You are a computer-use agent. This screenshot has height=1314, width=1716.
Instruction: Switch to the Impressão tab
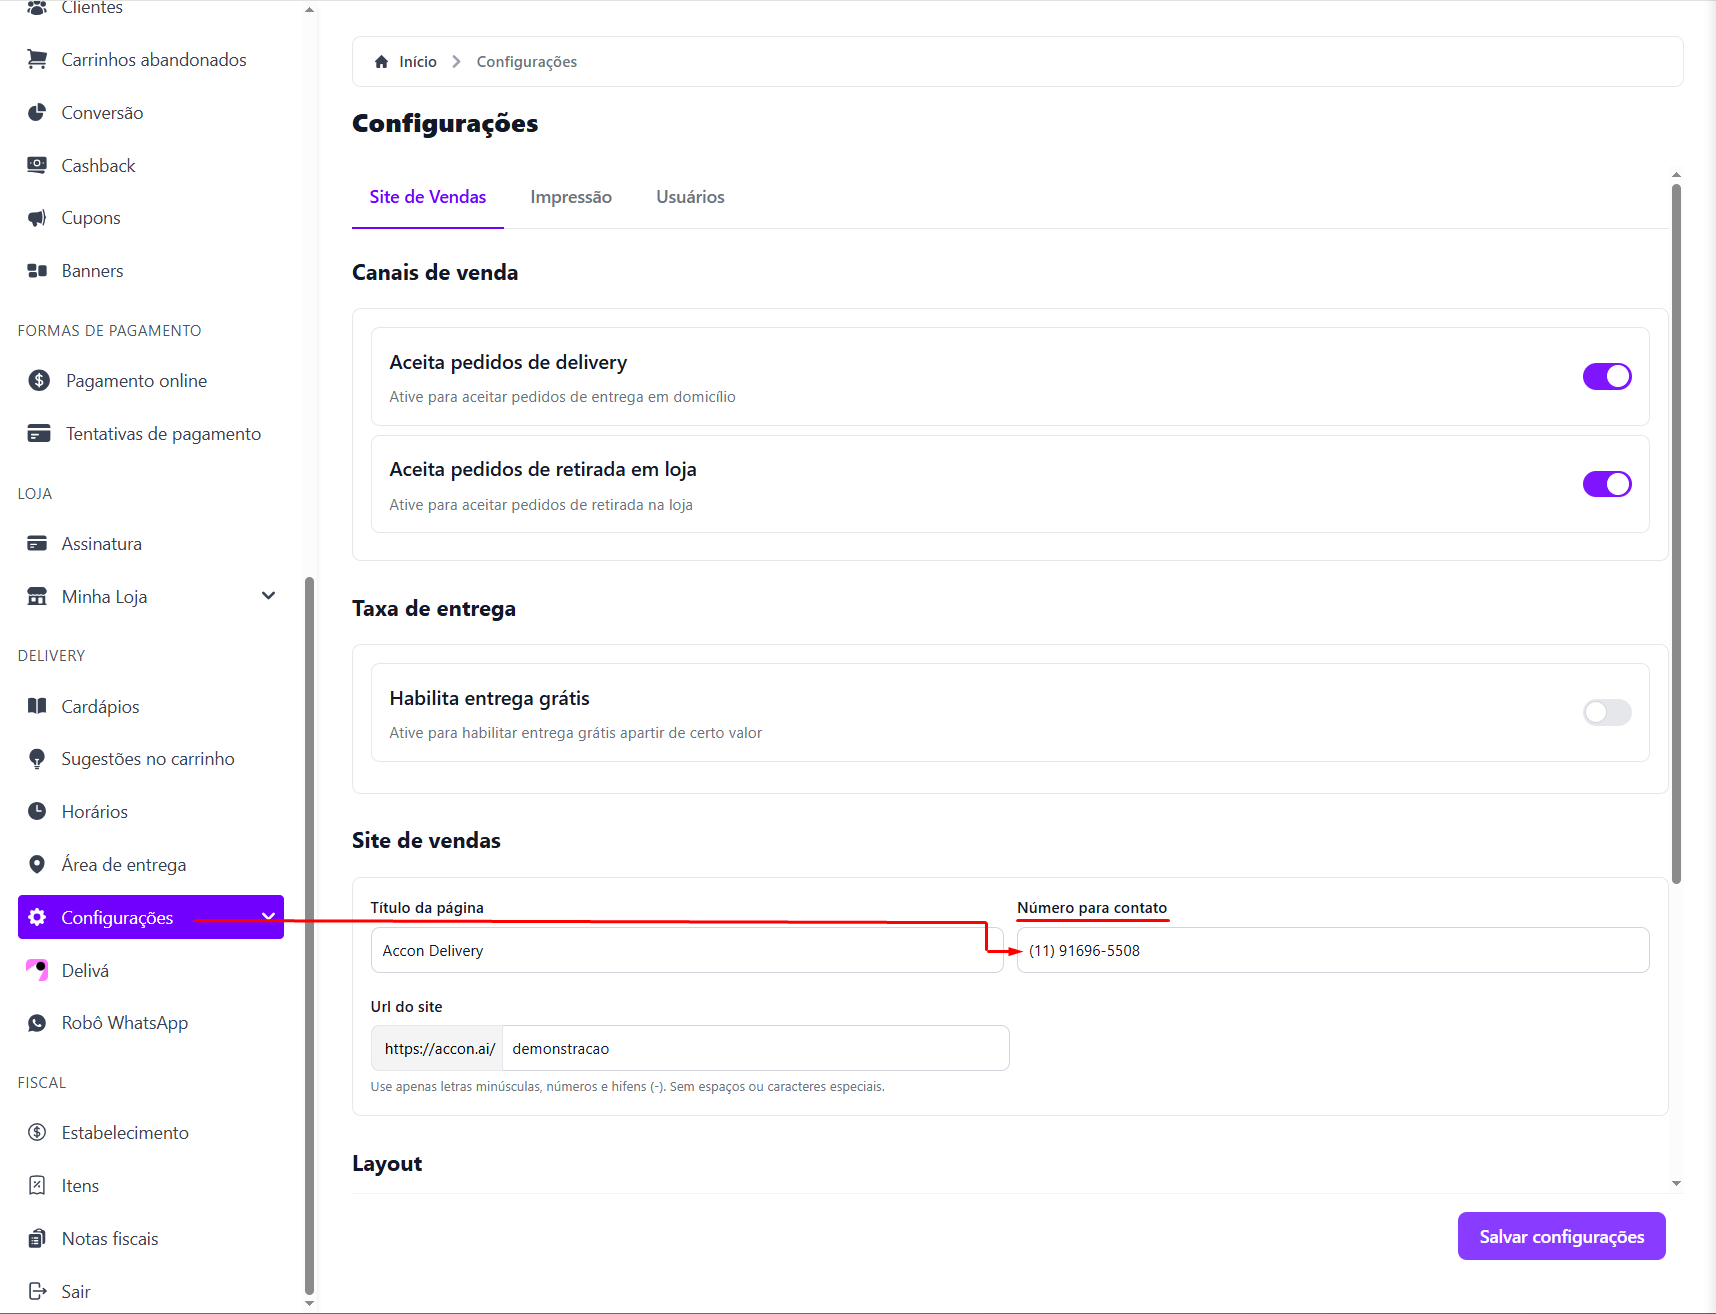(x=571, y=197)
